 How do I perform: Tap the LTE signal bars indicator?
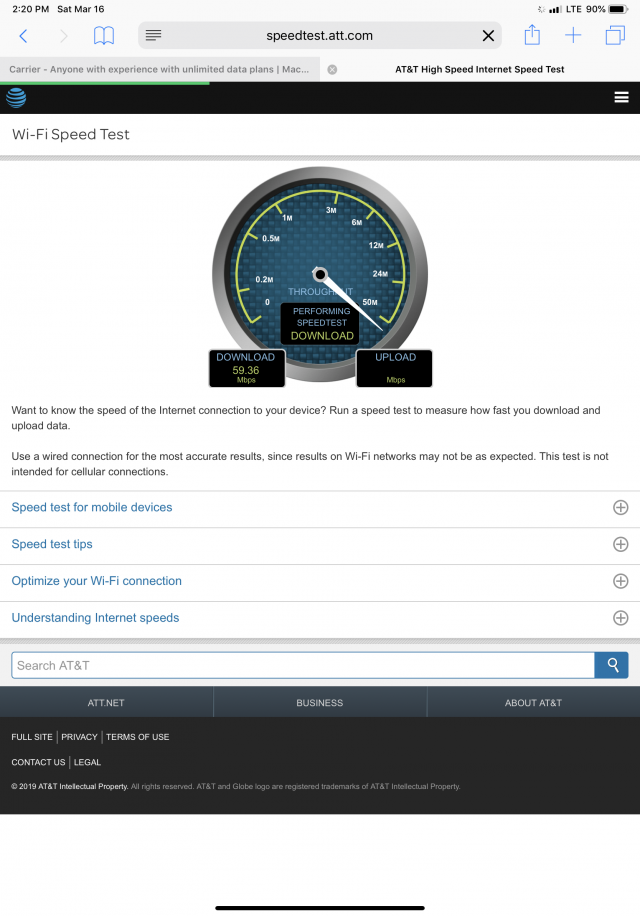click(555, 9)
